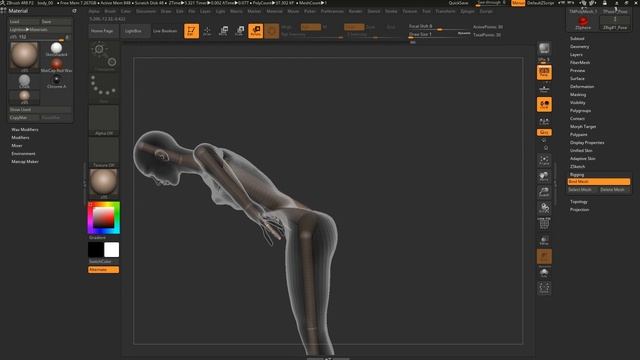Open the stroke type dots thumbnail
640x360 pixels.
104,88
